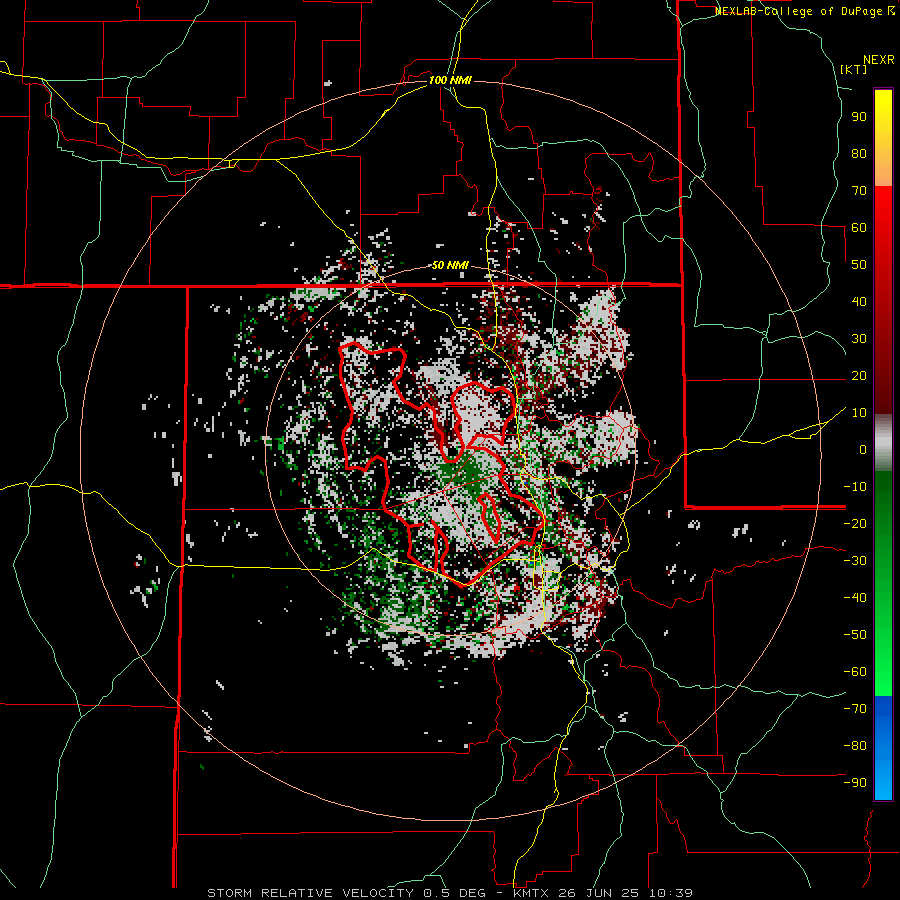Click the -50 scale label
The image size is (900, 900).
coord(855,635)
